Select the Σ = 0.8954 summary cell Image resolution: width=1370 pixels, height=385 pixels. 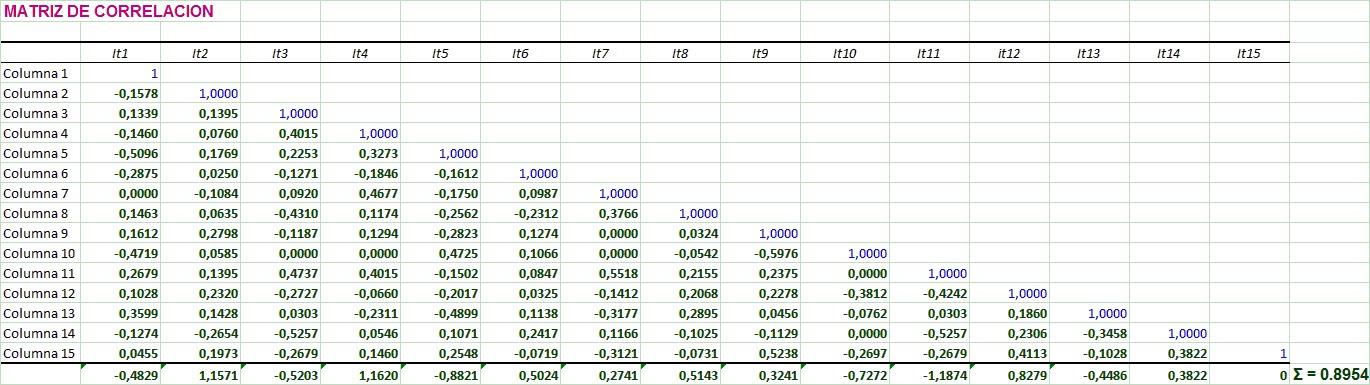coord(1330,374)
